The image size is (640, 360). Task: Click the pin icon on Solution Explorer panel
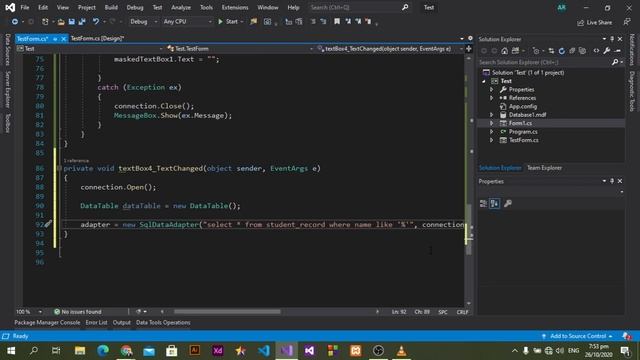(612, 39)
